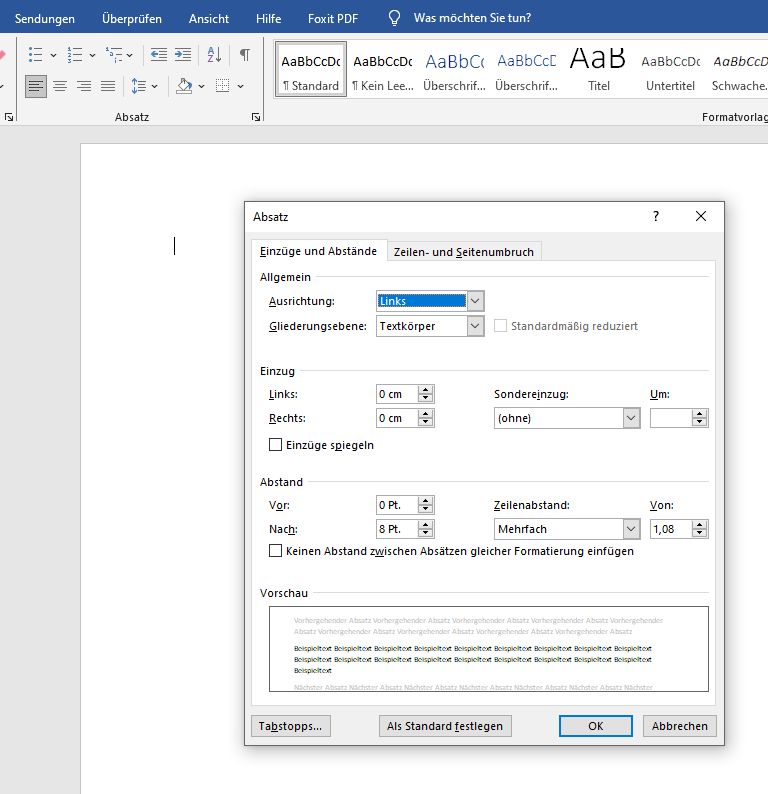
Task: Click the numbered list icon
Action: click(74, 55)
